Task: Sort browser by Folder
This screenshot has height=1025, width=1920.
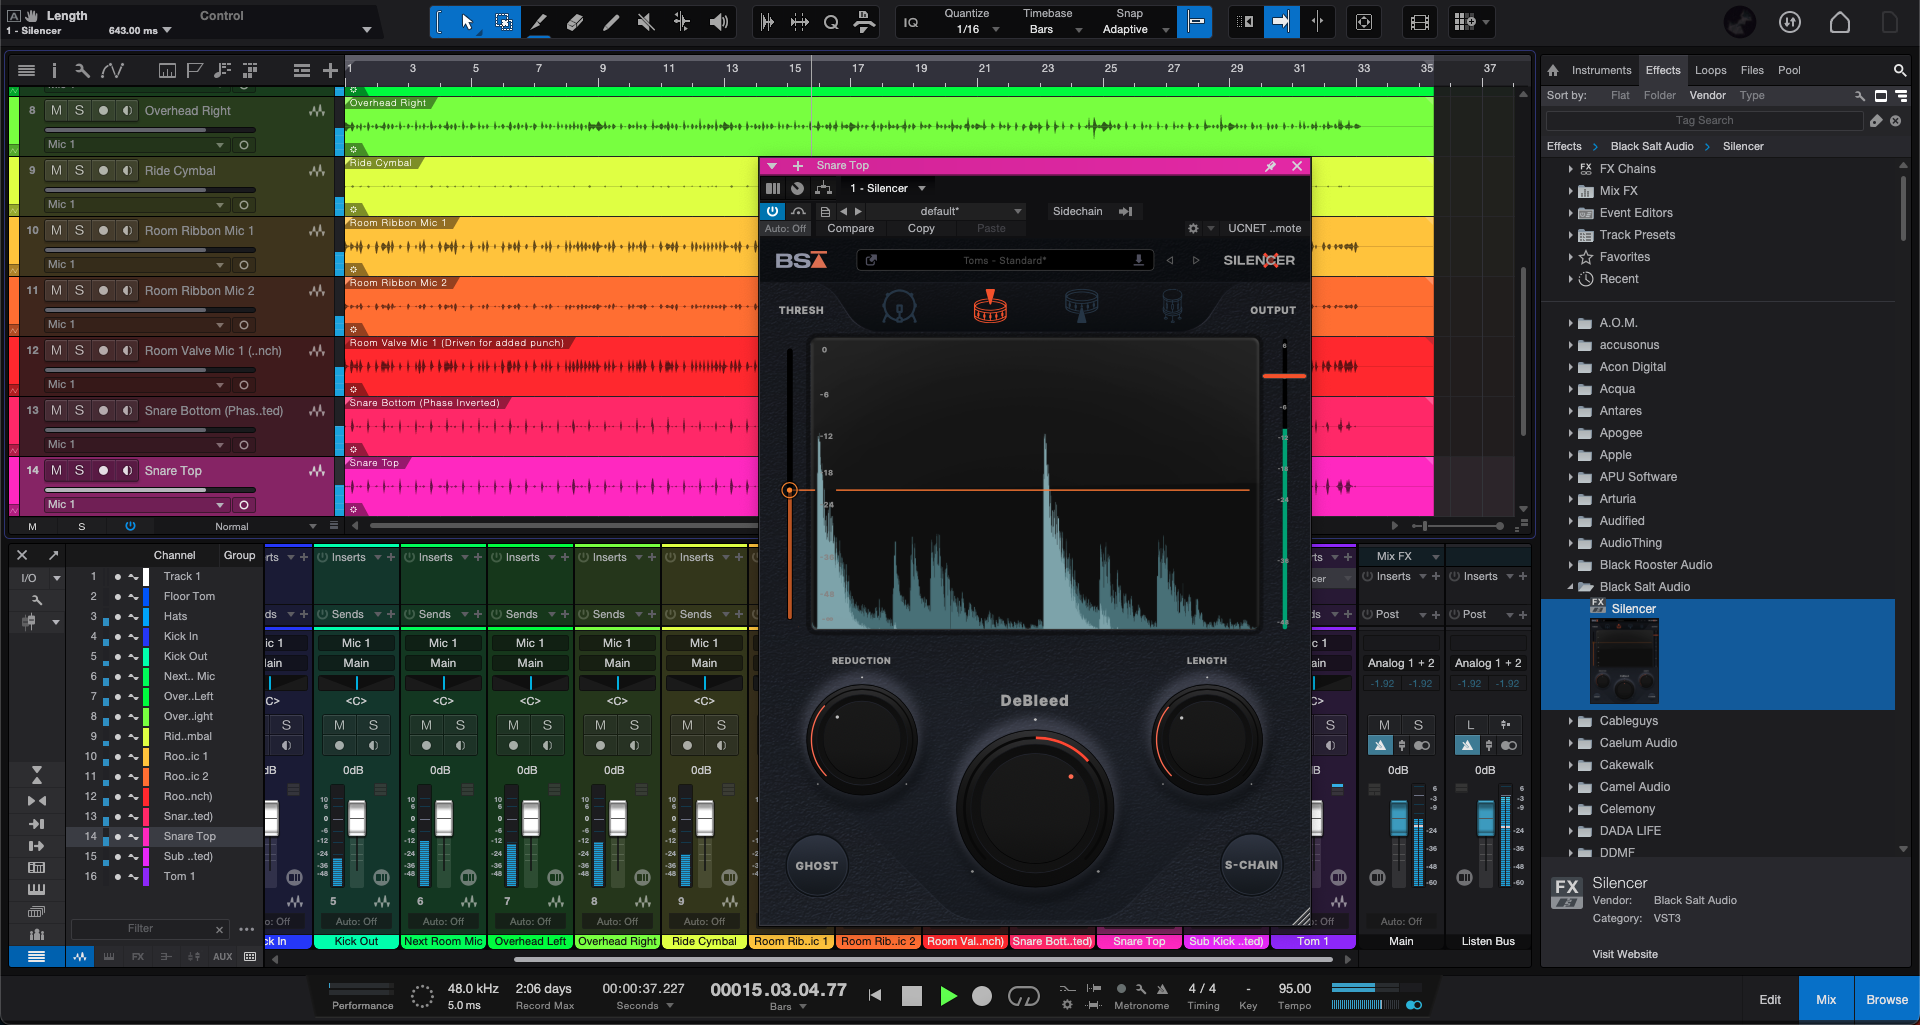Action: point(1659,95)
